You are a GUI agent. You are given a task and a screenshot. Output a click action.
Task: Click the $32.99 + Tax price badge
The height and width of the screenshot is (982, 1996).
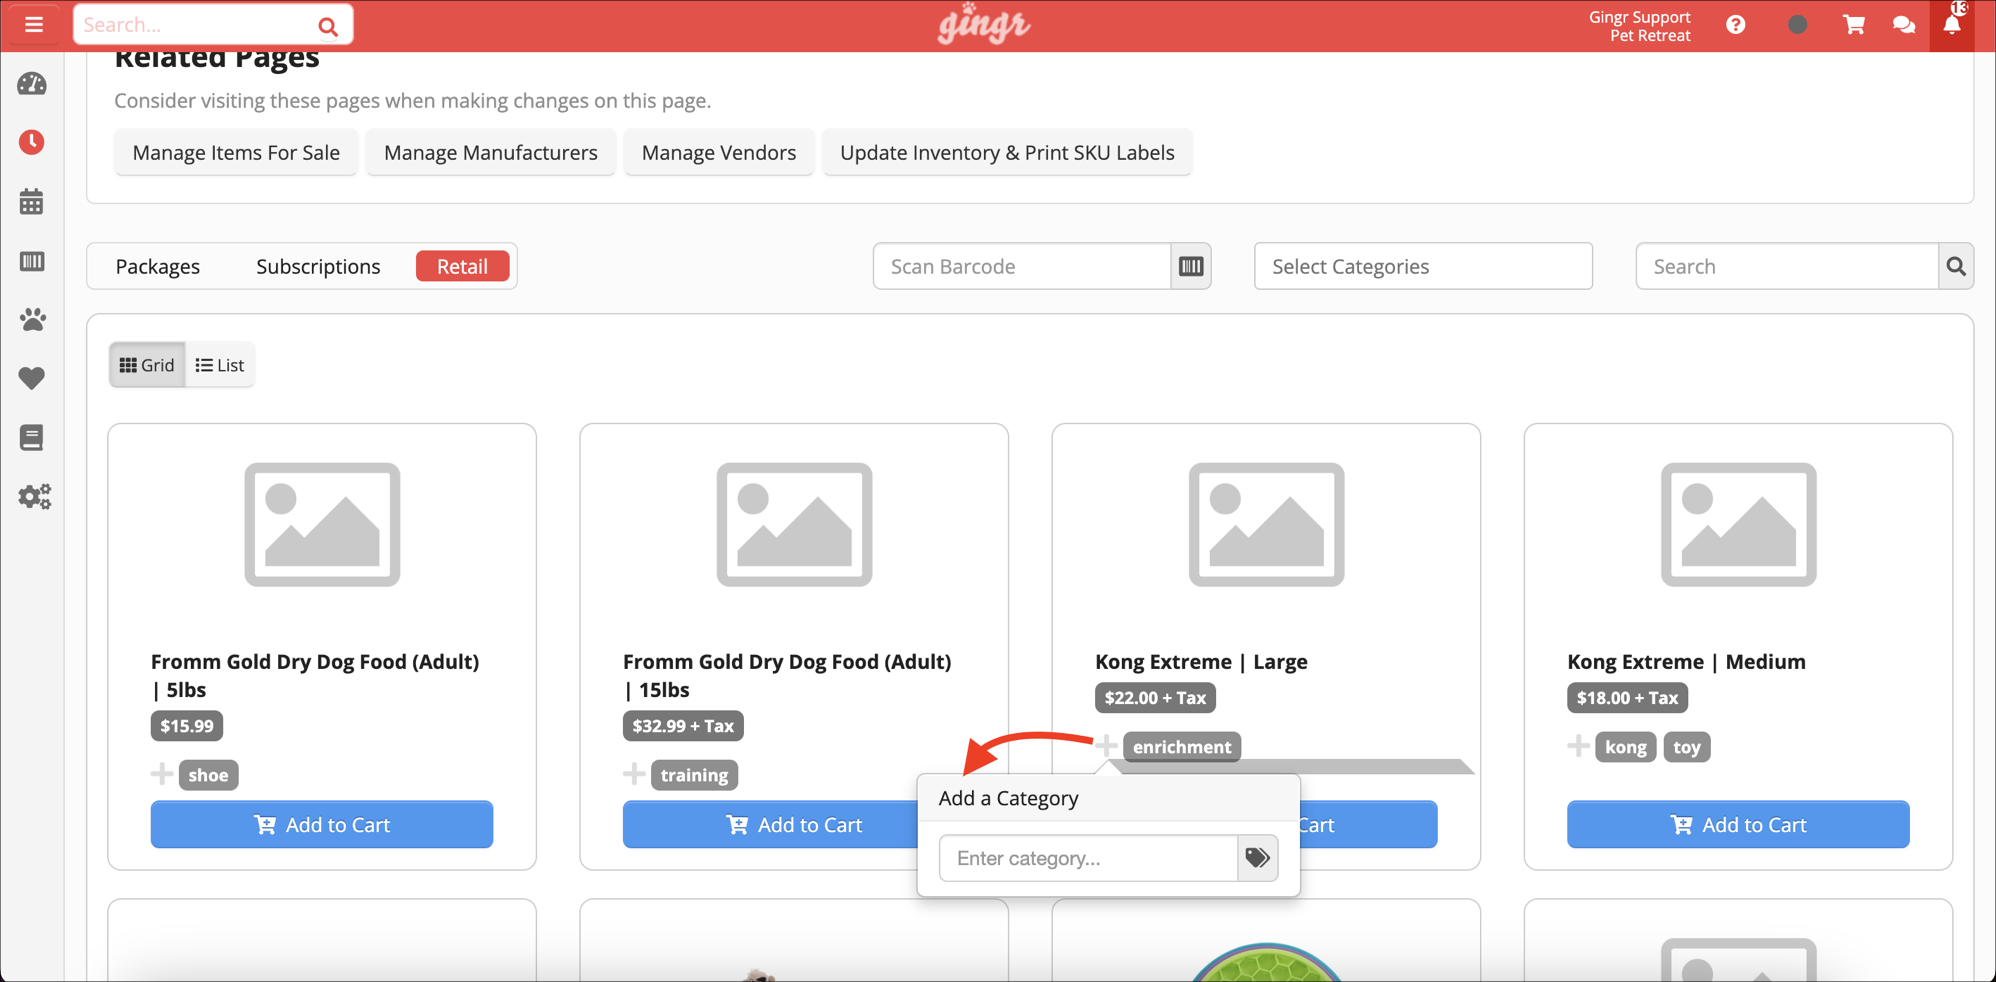(x=683, y=725)
